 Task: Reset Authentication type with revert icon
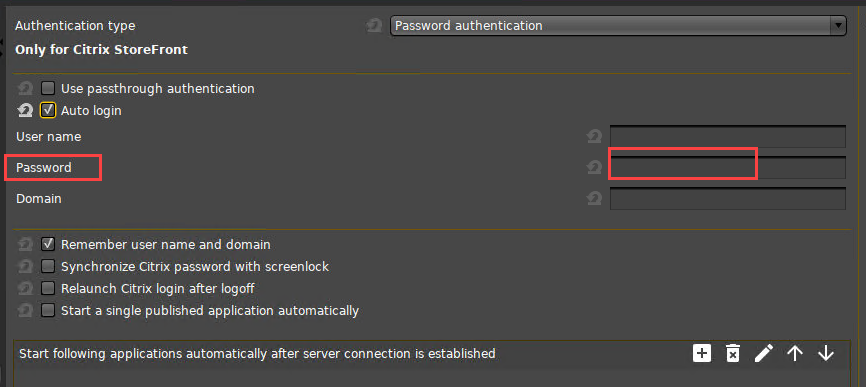pyautogui.click(x=374, y=25)
